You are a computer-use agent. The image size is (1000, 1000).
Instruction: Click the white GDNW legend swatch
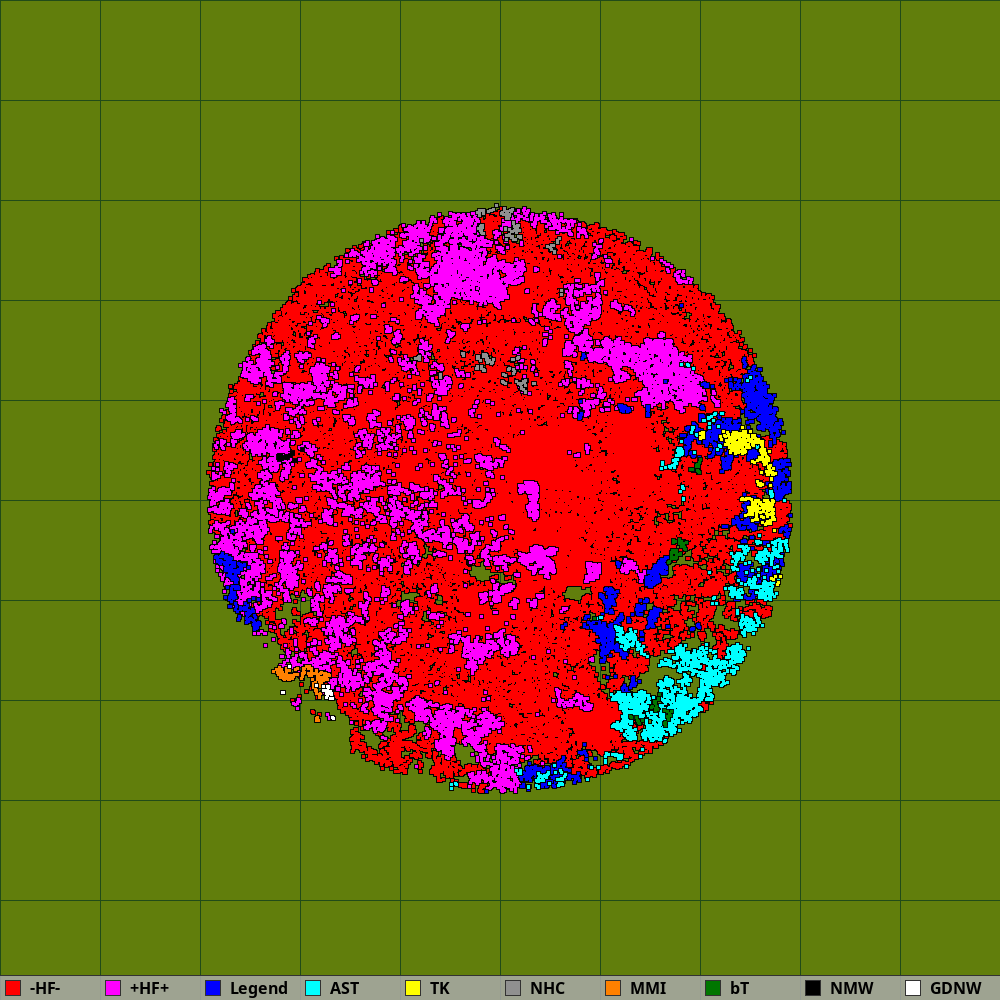coord(913,988)
